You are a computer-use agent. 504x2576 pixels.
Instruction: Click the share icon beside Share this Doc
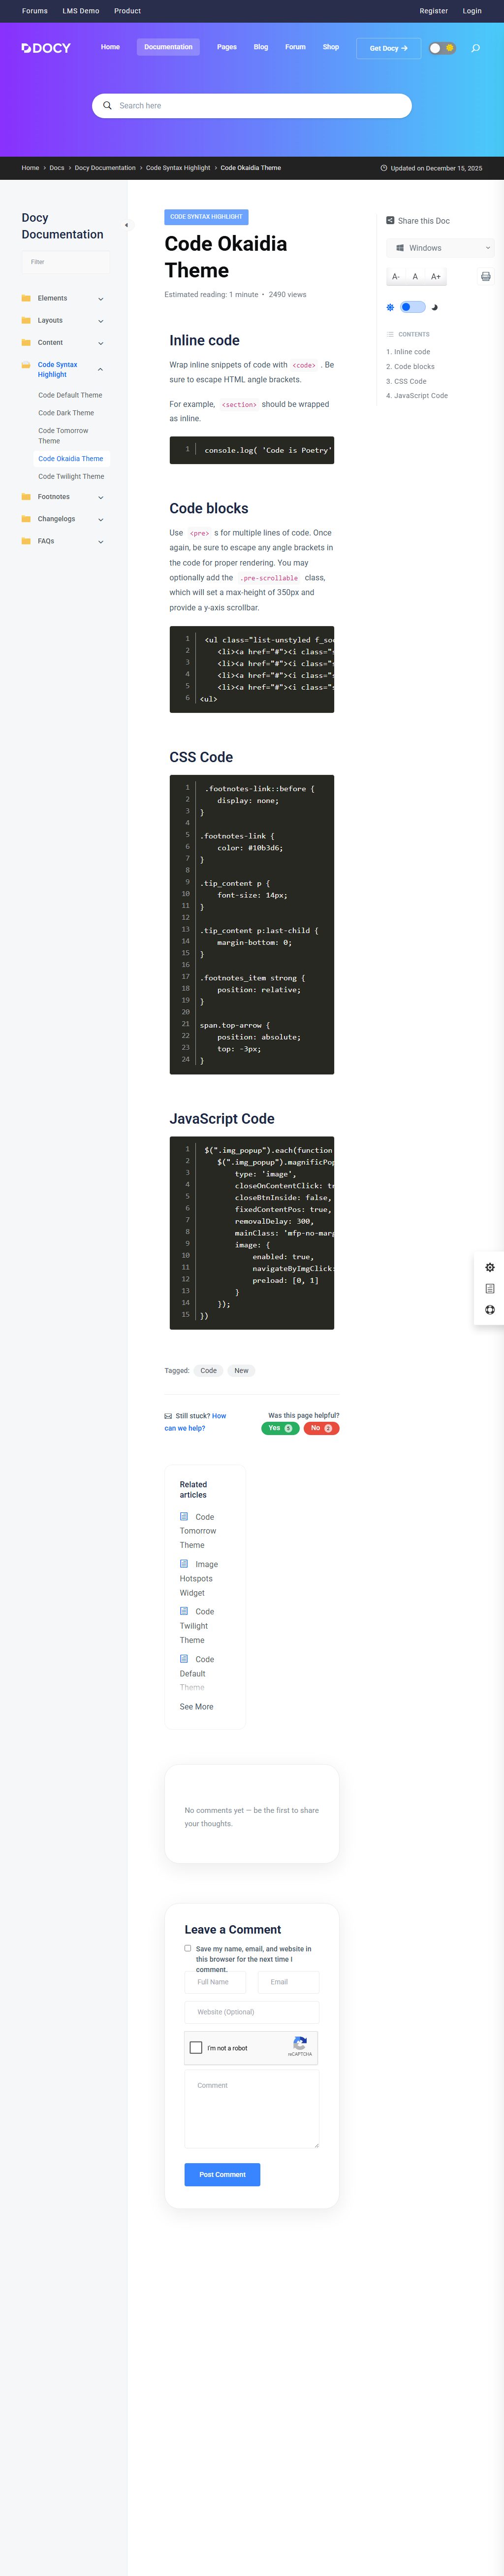click(x=390, y=220)
